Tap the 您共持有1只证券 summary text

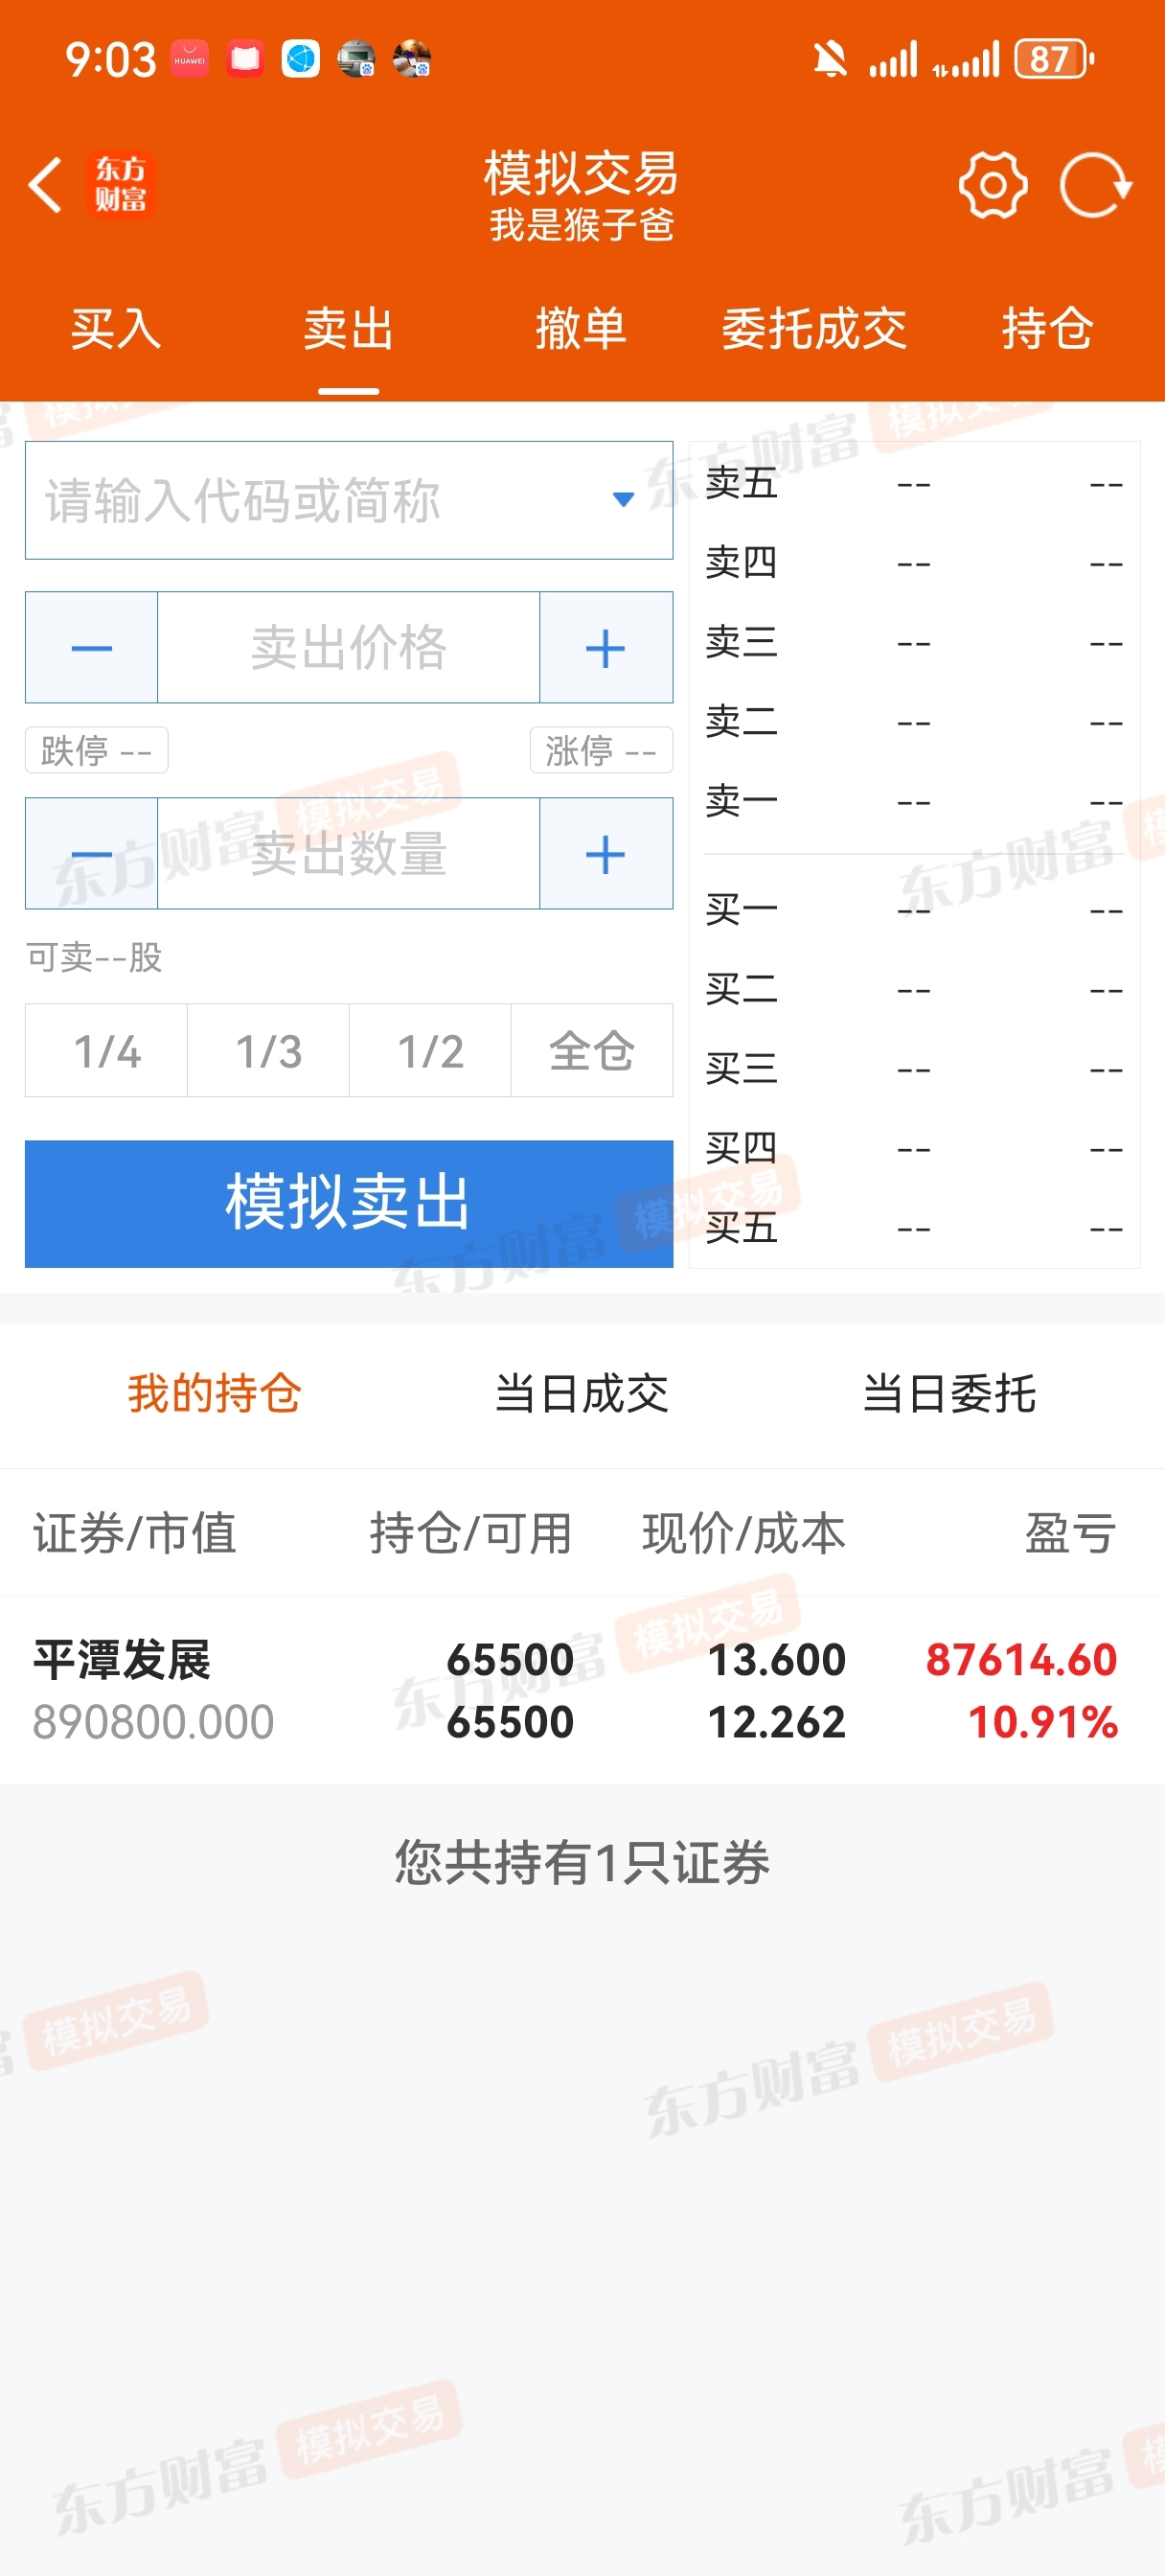[582, 1862]
